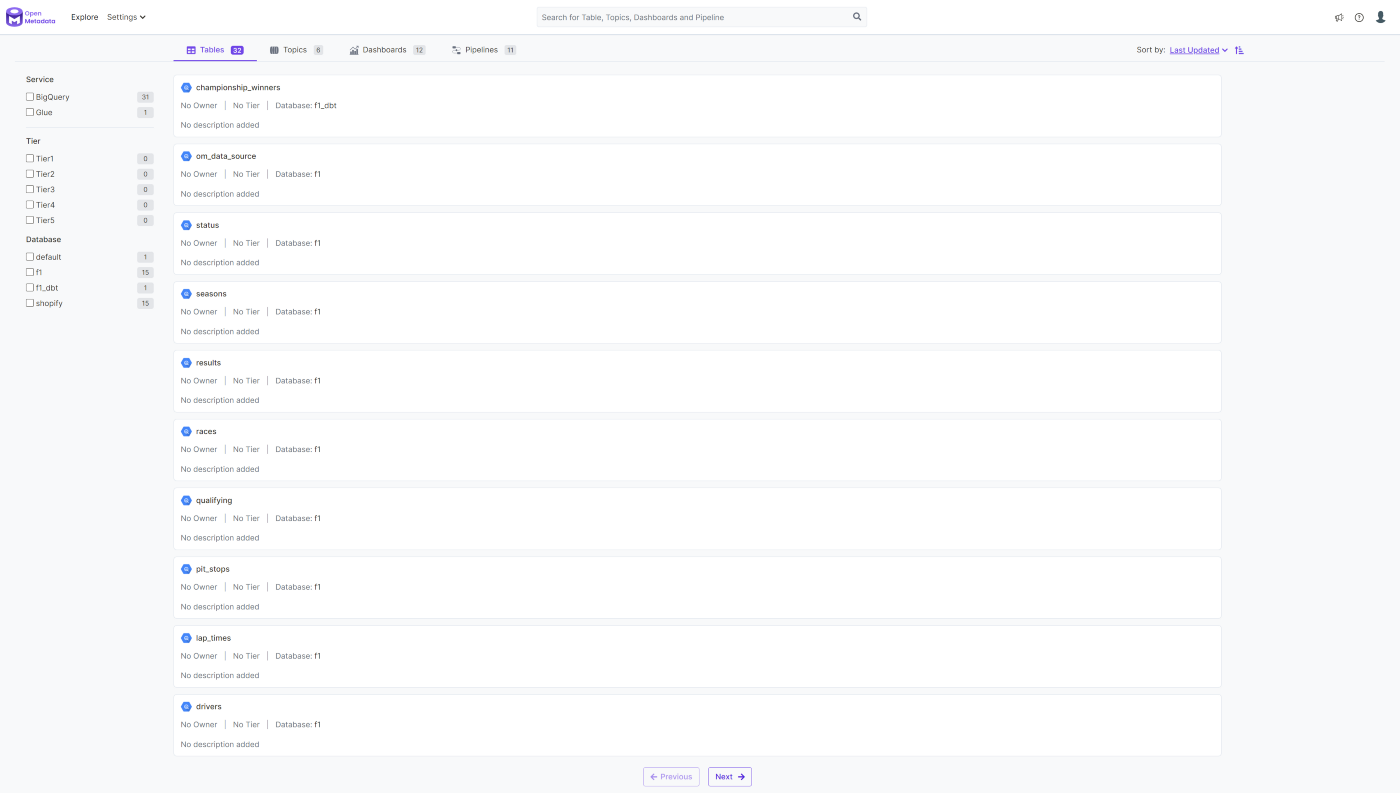The height and width of the screenshot is (793, 1400).
Task: Enable the Tier2 filter checkbox
Action: [30, 174]
